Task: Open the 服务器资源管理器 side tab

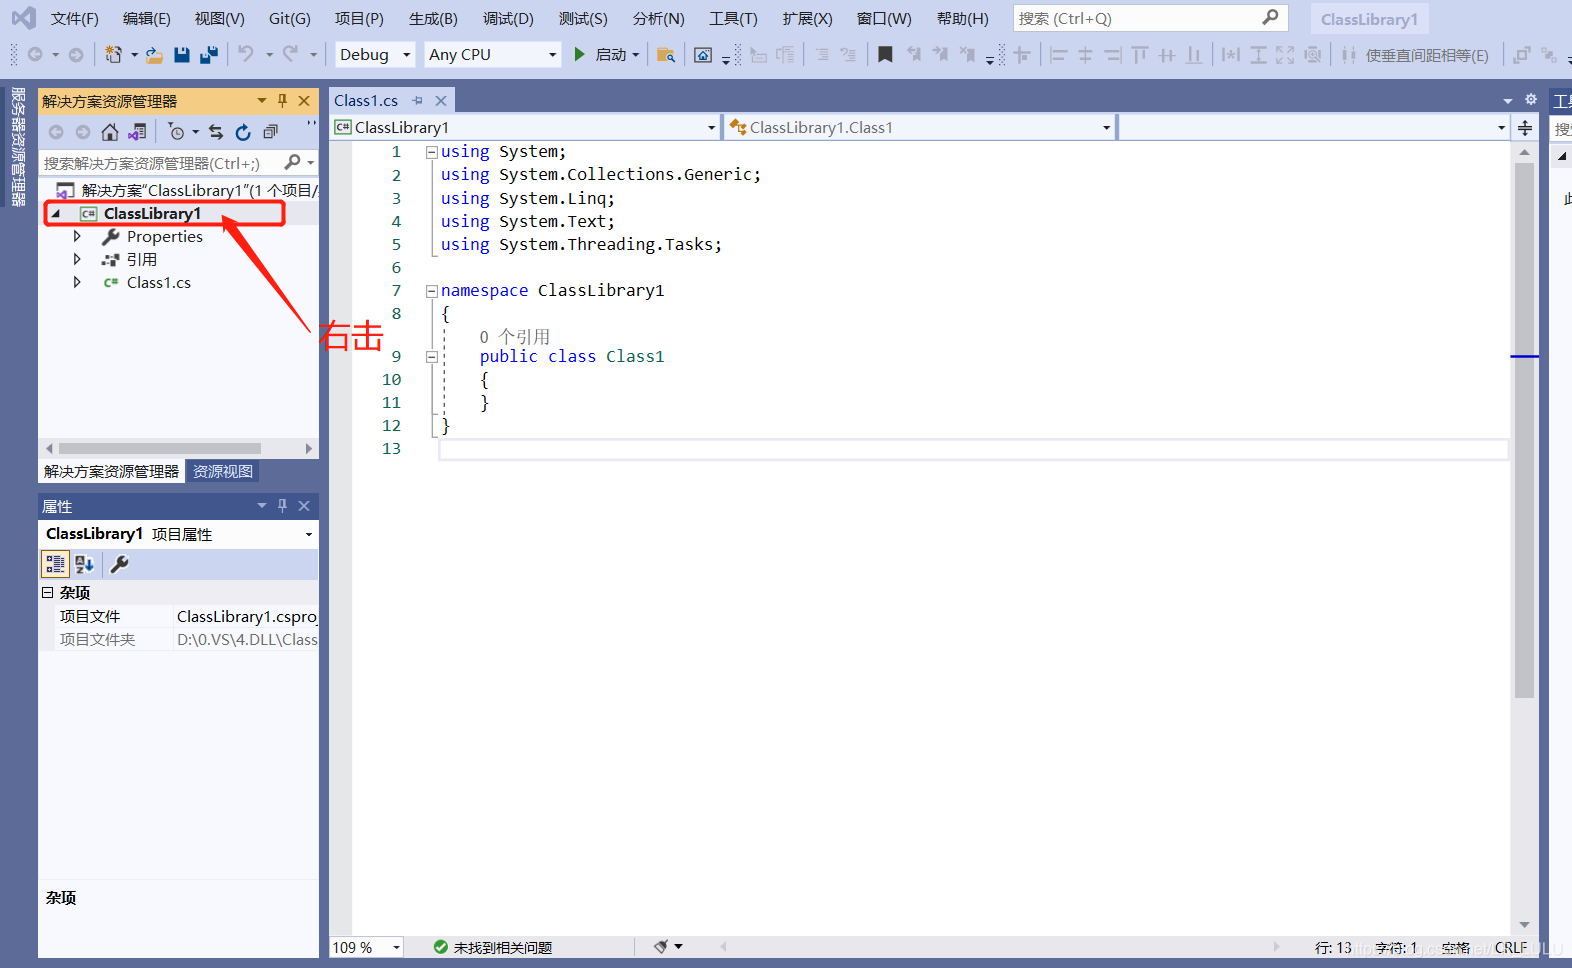Action: coord(18,147)
